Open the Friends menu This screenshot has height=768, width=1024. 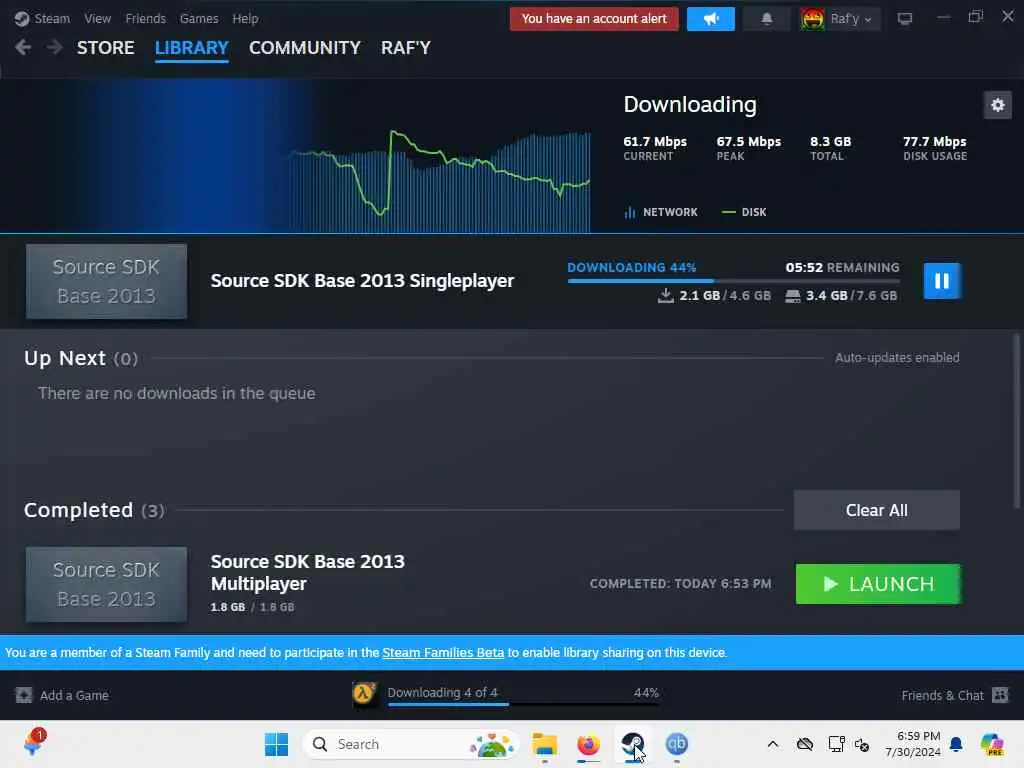(145, 18)
